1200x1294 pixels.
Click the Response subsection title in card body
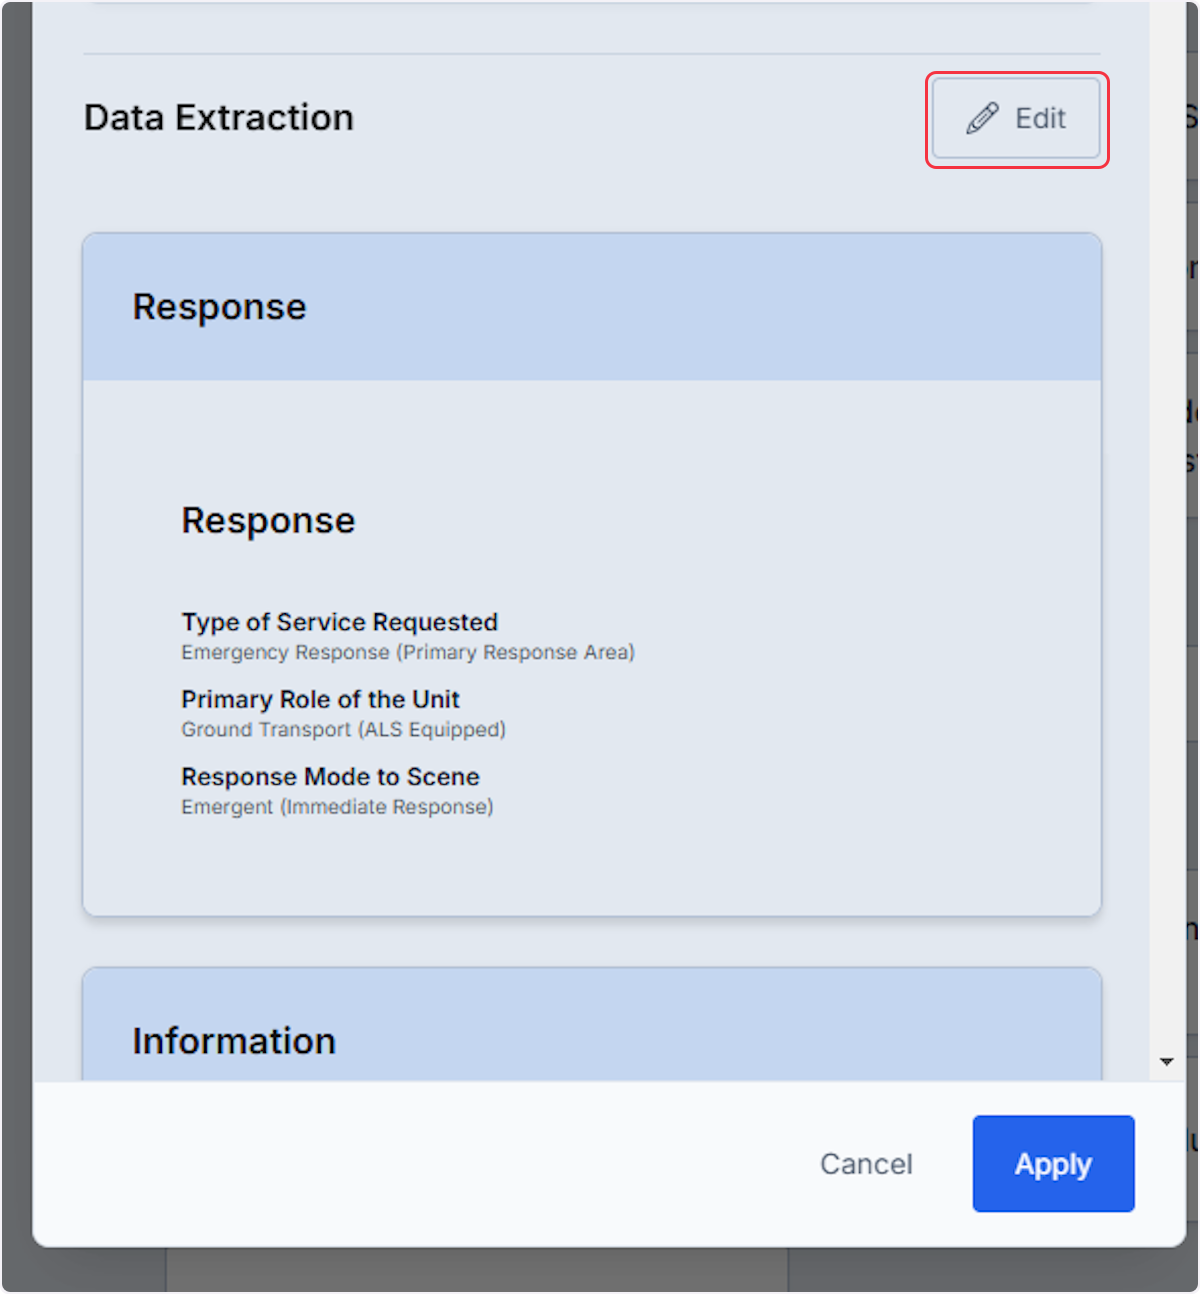pos(268,521)
